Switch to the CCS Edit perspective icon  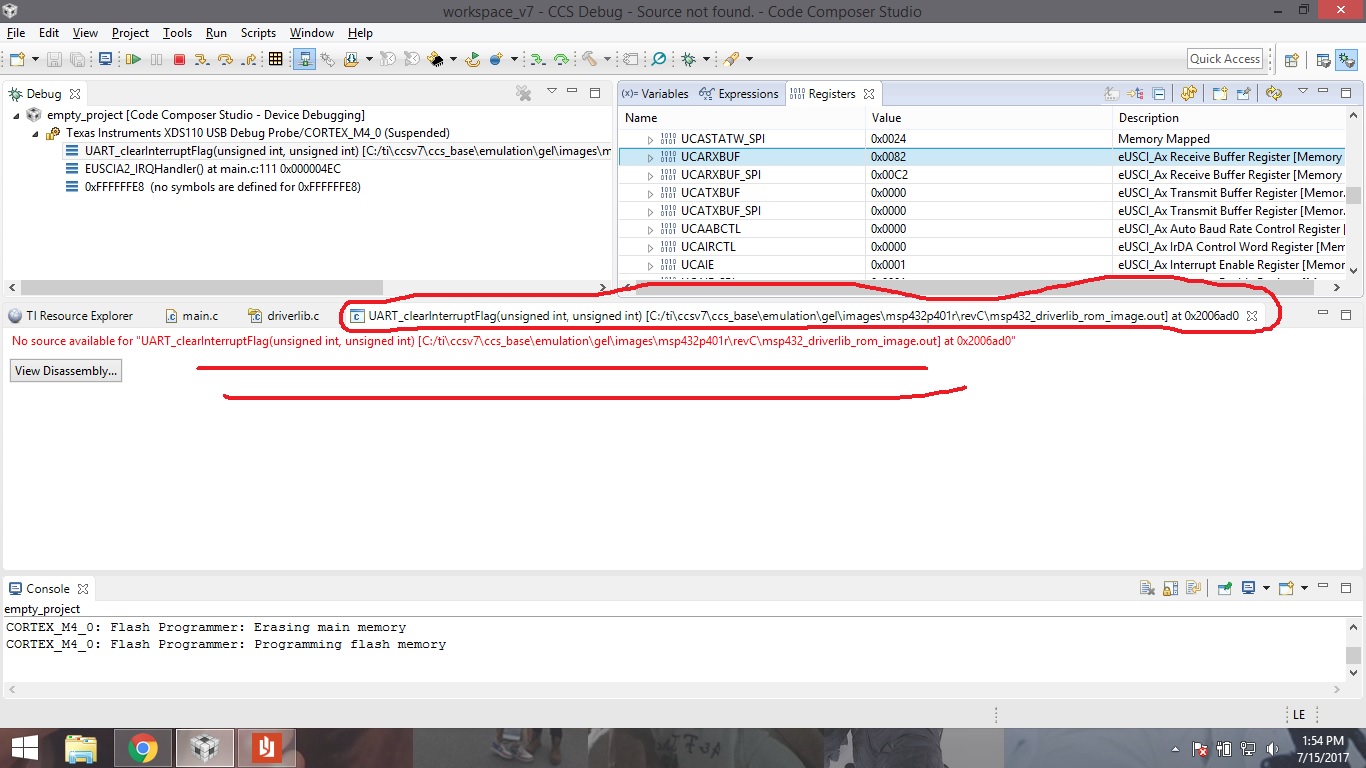pos(1323,60)
